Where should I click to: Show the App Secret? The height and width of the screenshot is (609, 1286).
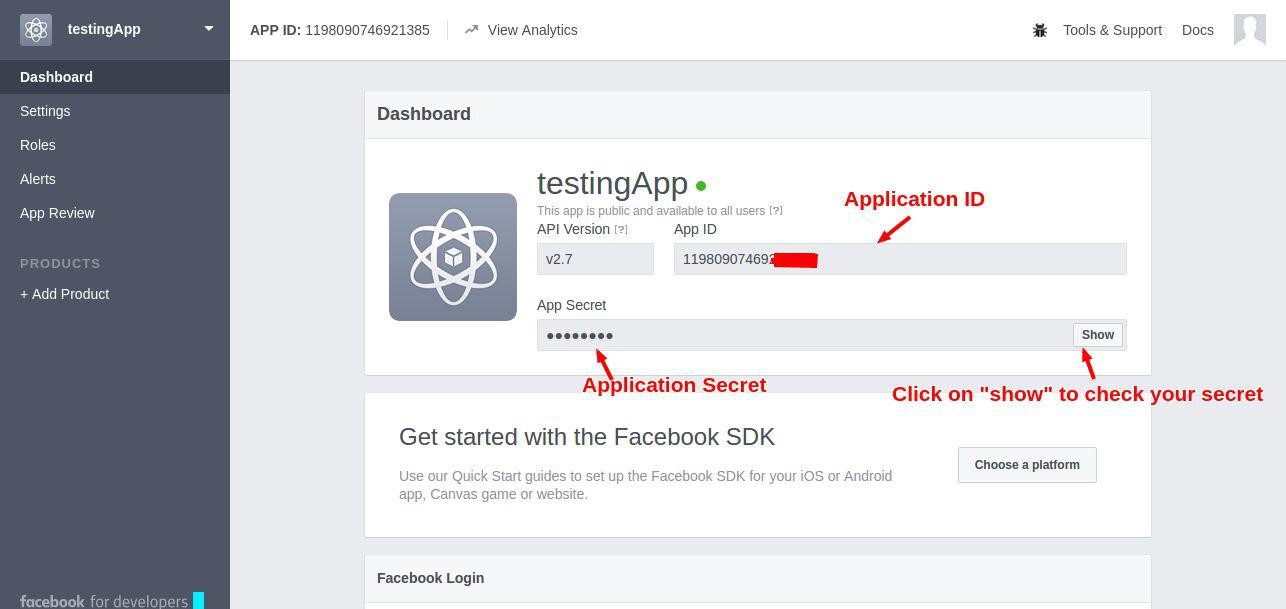pos(1098,335)
